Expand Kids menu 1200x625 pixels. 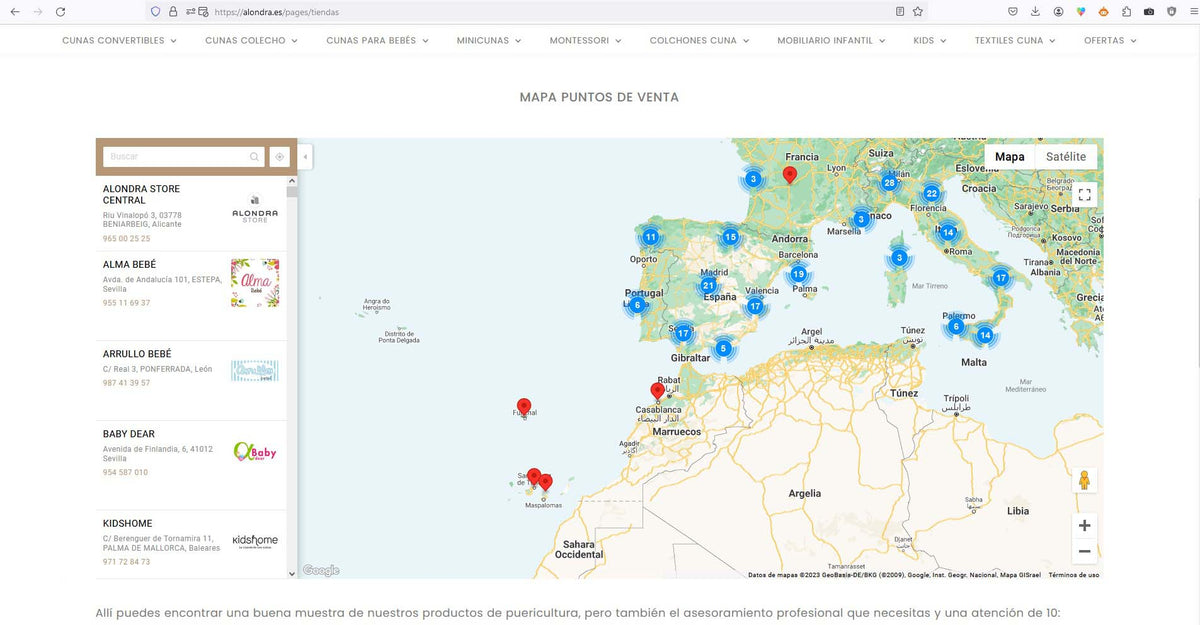pyautogui.click(x=930, y=41)
